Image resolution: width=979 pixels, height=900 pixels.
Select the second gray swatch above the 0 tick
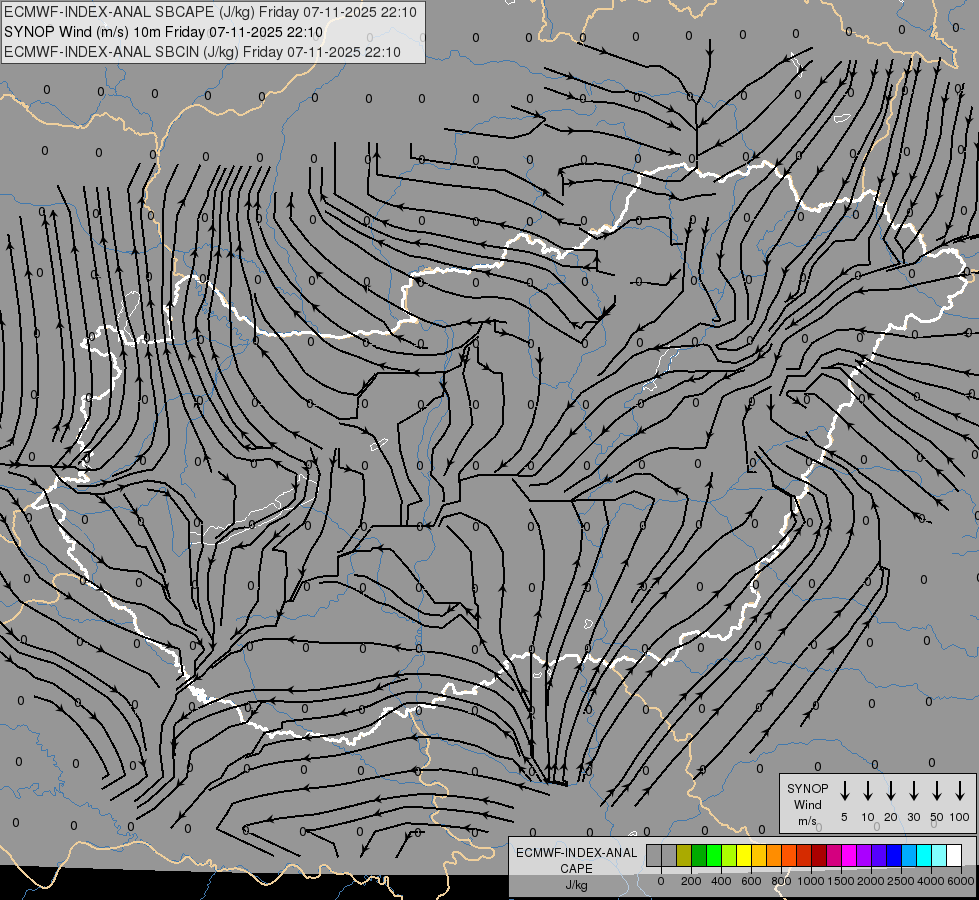pyautogui.click(x=669, y=855)
